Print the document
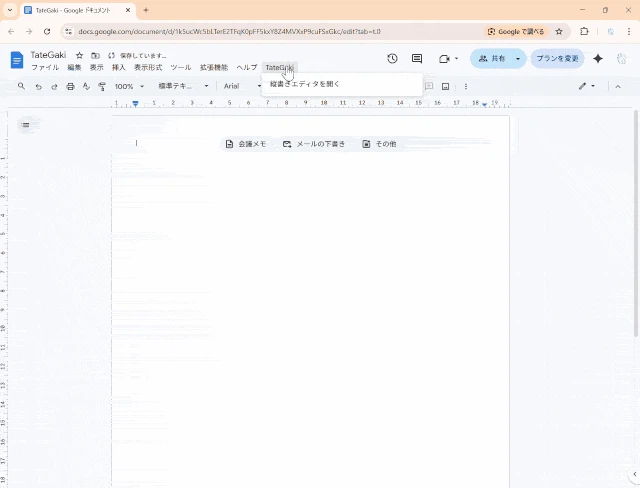This screenshot has width=640, height=488. coord(70,86)
